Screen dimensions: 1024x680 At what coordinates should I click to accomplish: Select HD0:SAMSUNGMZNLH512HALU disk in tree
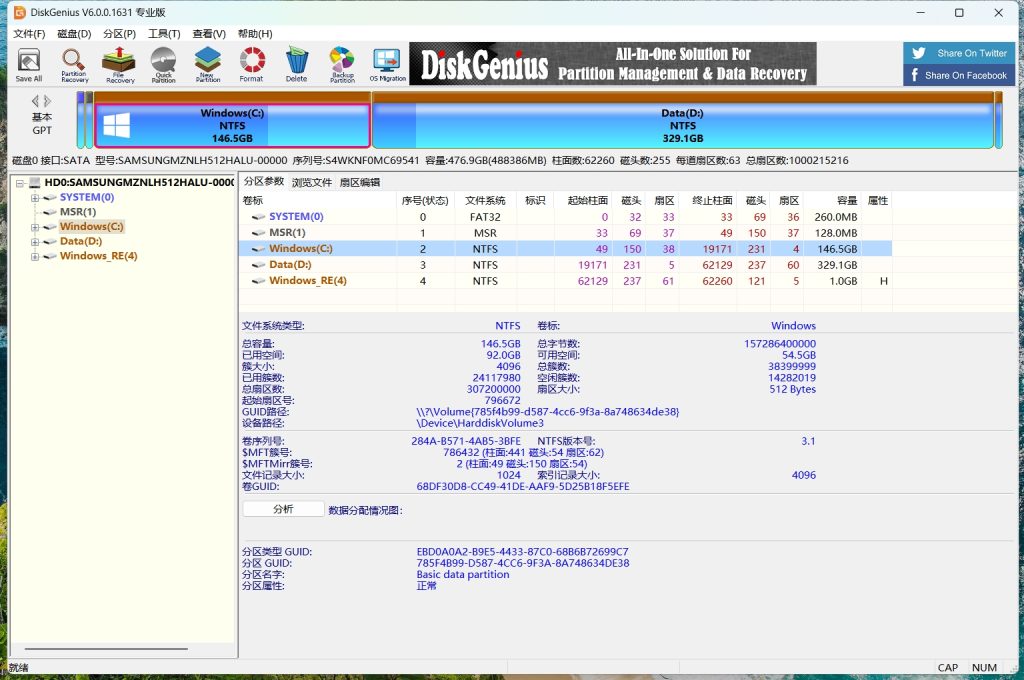[138, 182]
